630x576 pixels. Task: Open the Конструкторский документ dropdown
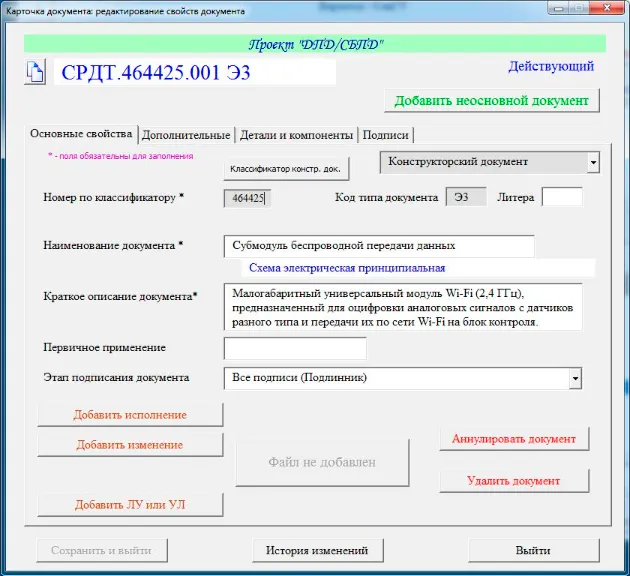click(593, 162)
